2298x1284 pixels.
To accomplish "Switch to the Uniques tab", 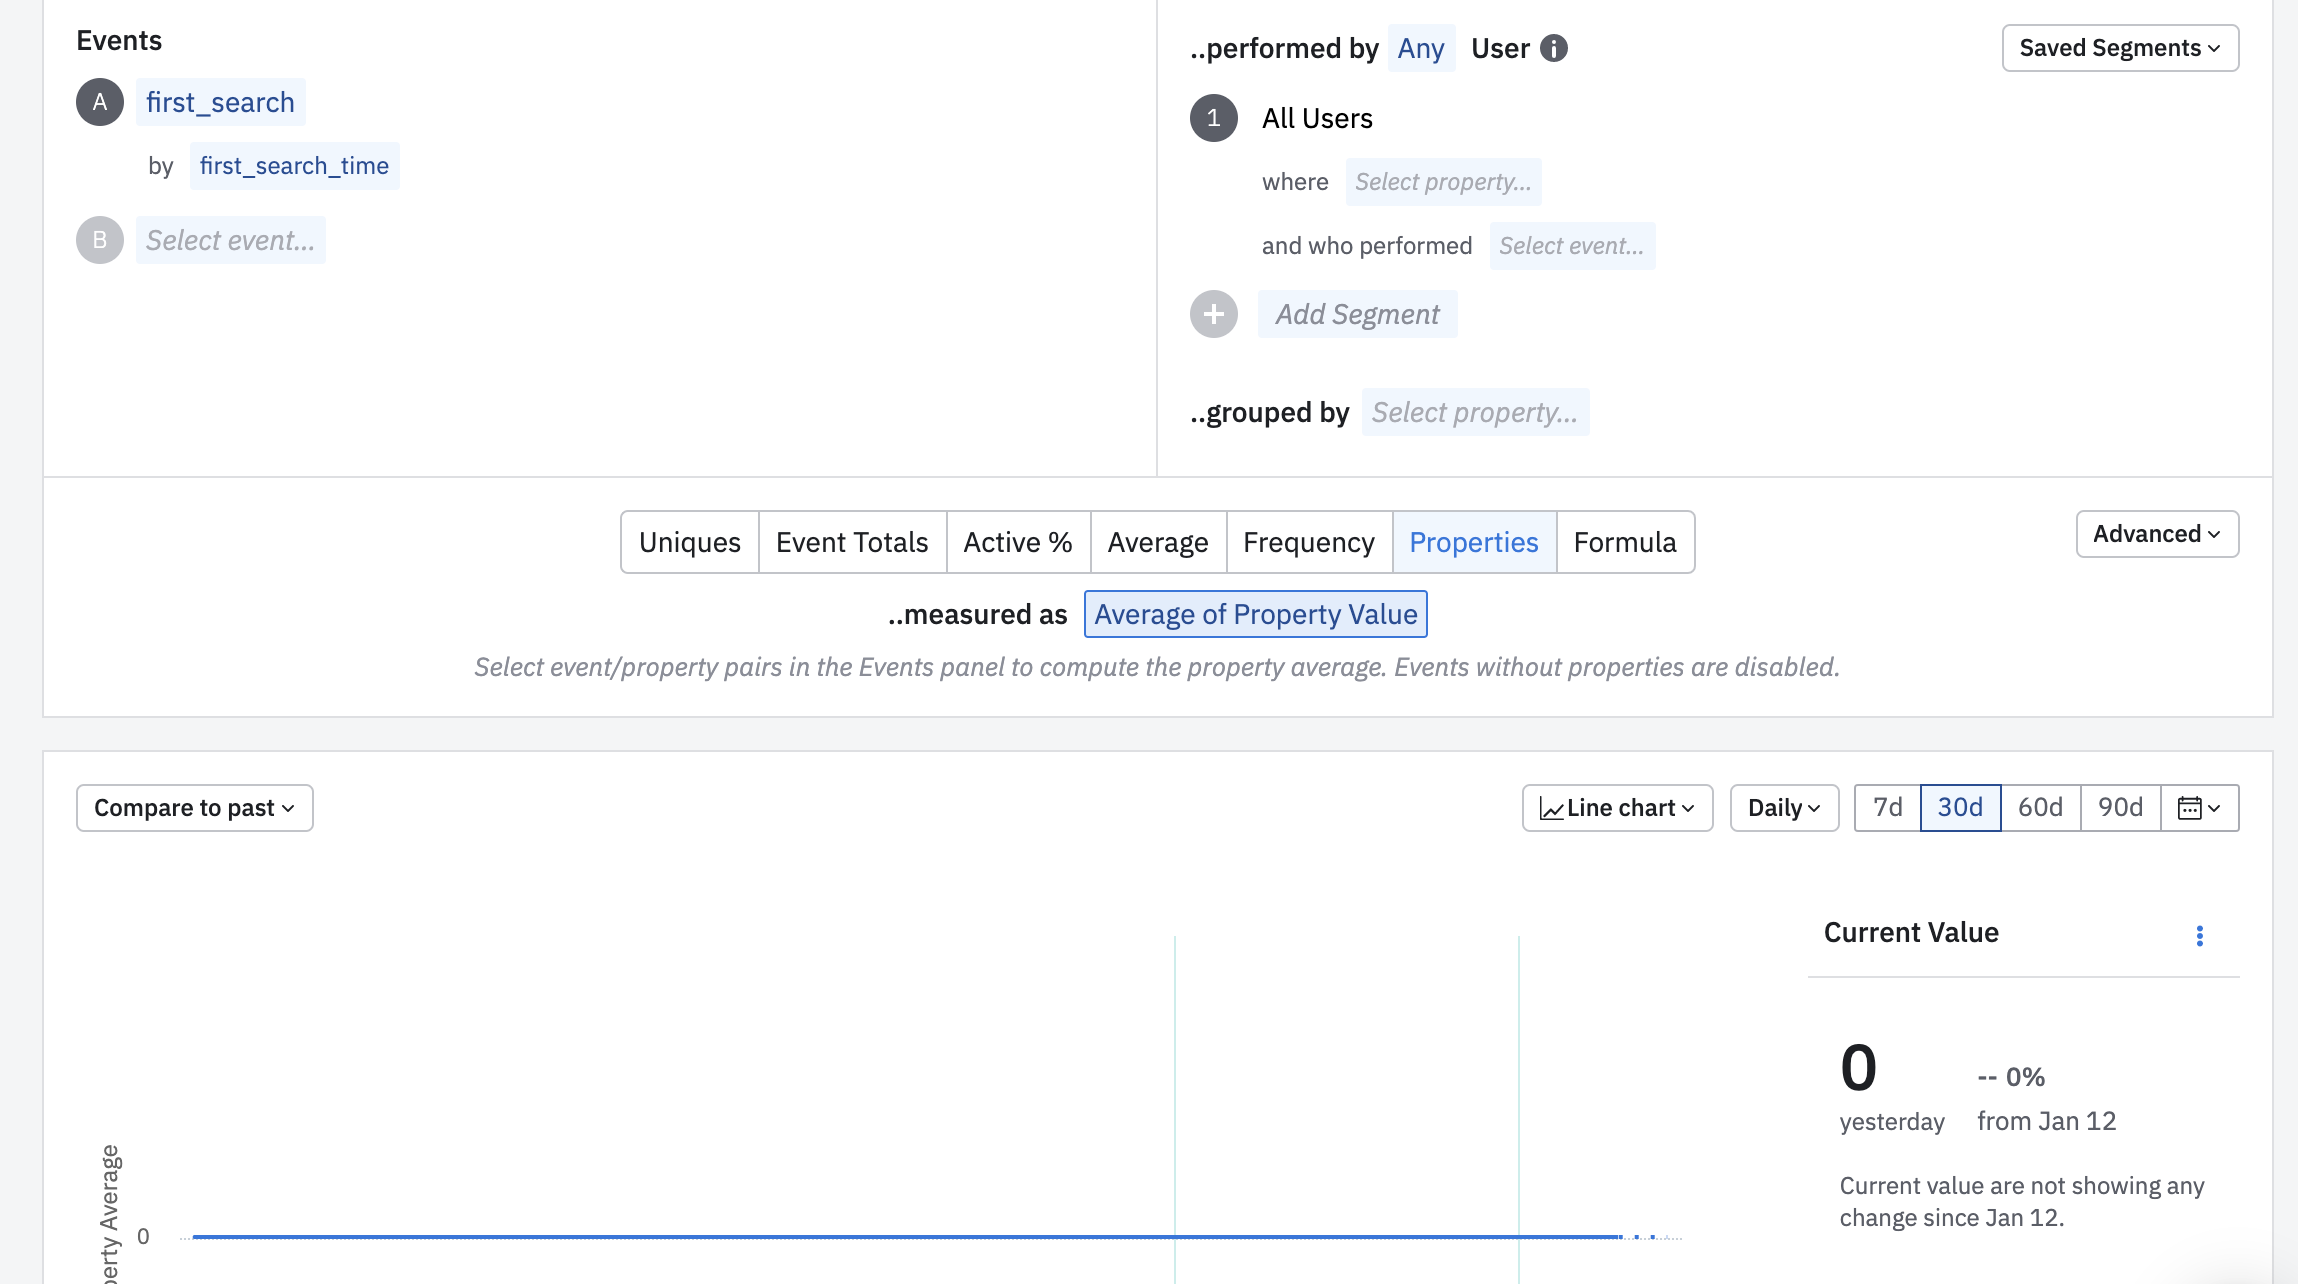I will tap(689, 542).
